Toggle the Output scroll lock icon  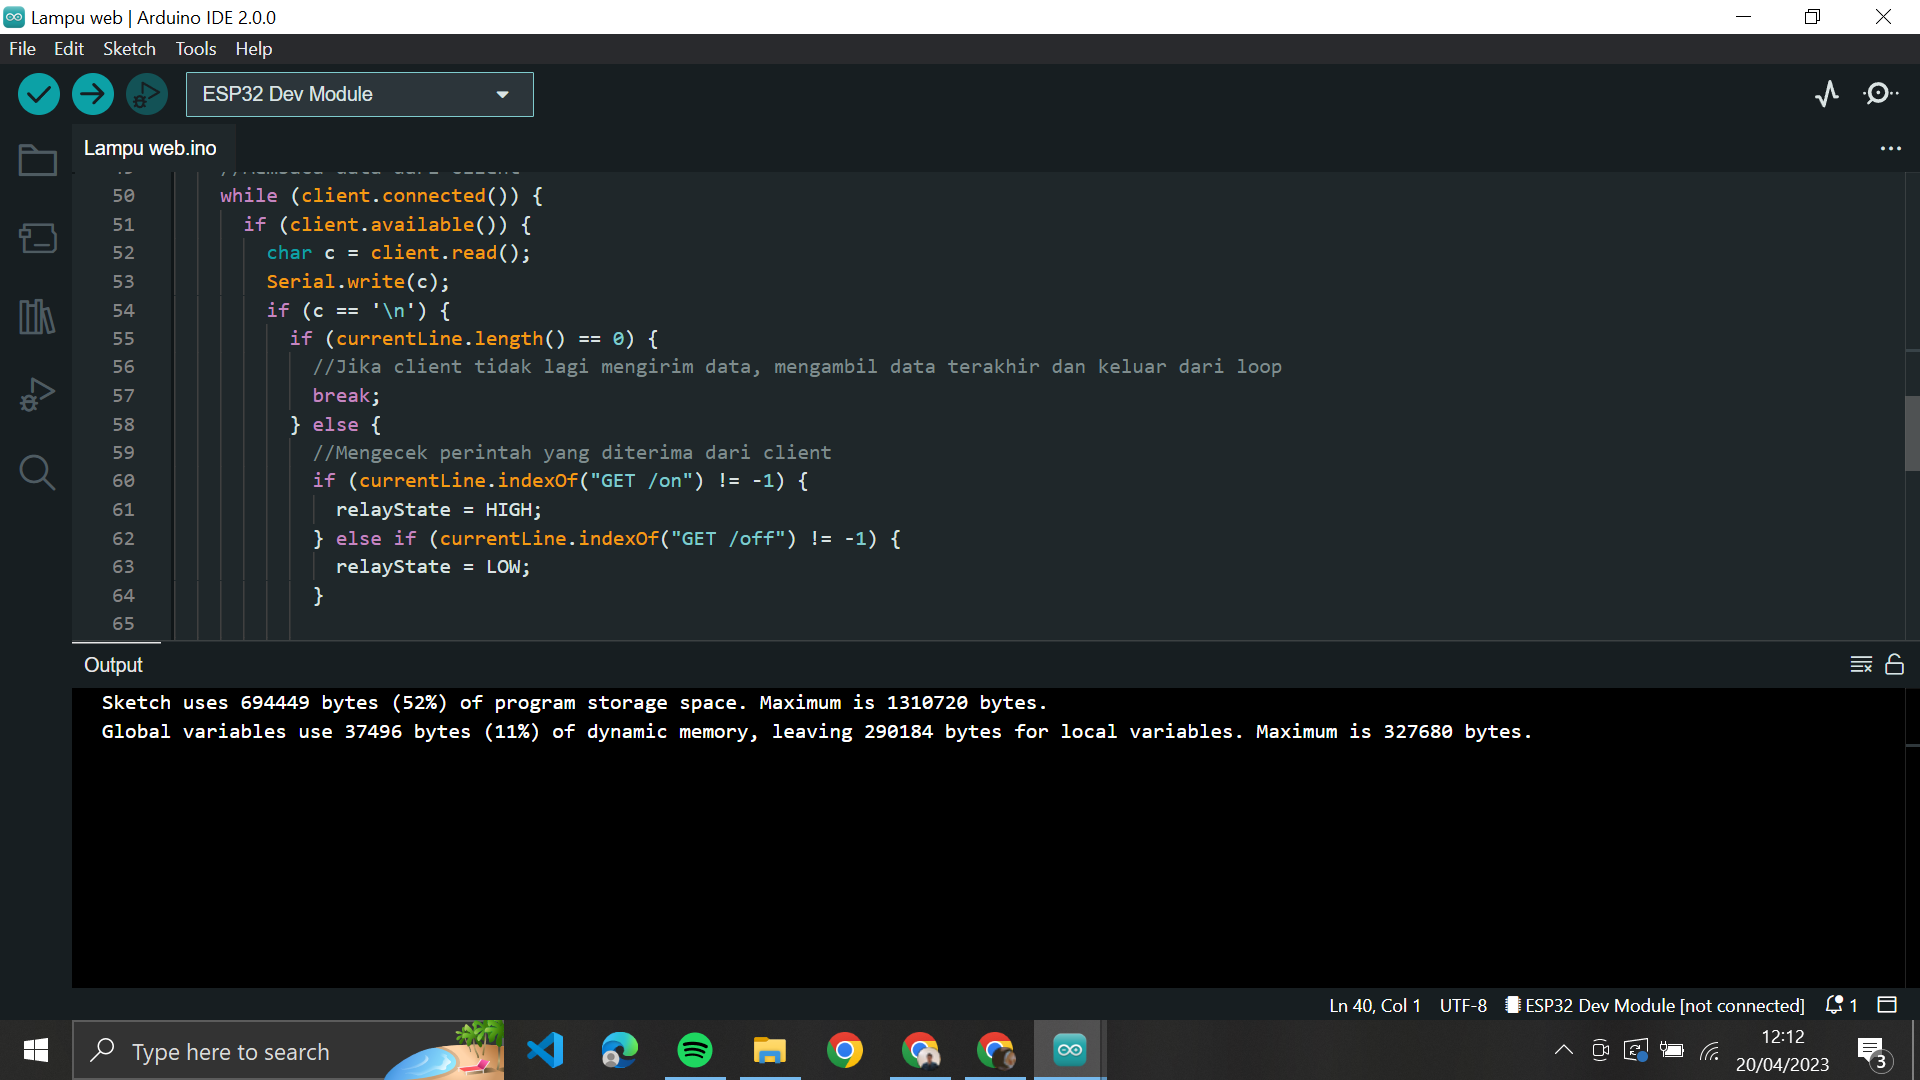click(1894, 664)
